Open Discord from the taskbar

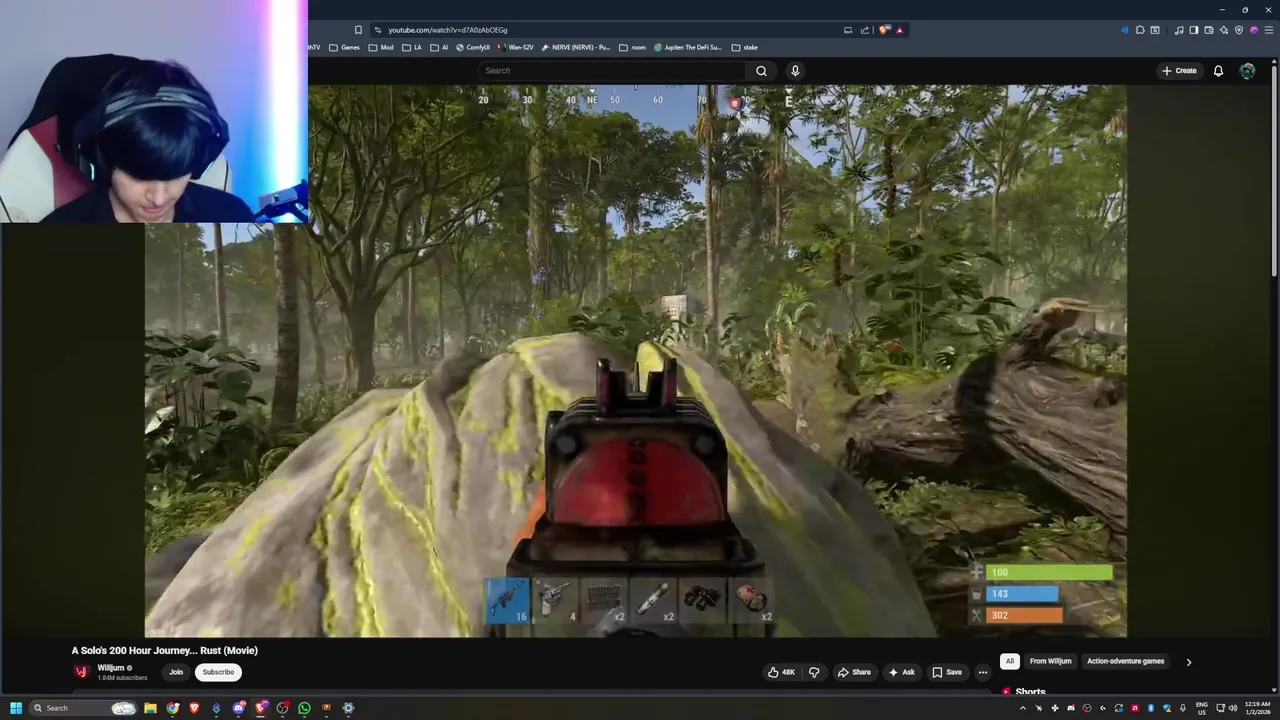coord(238,708)
